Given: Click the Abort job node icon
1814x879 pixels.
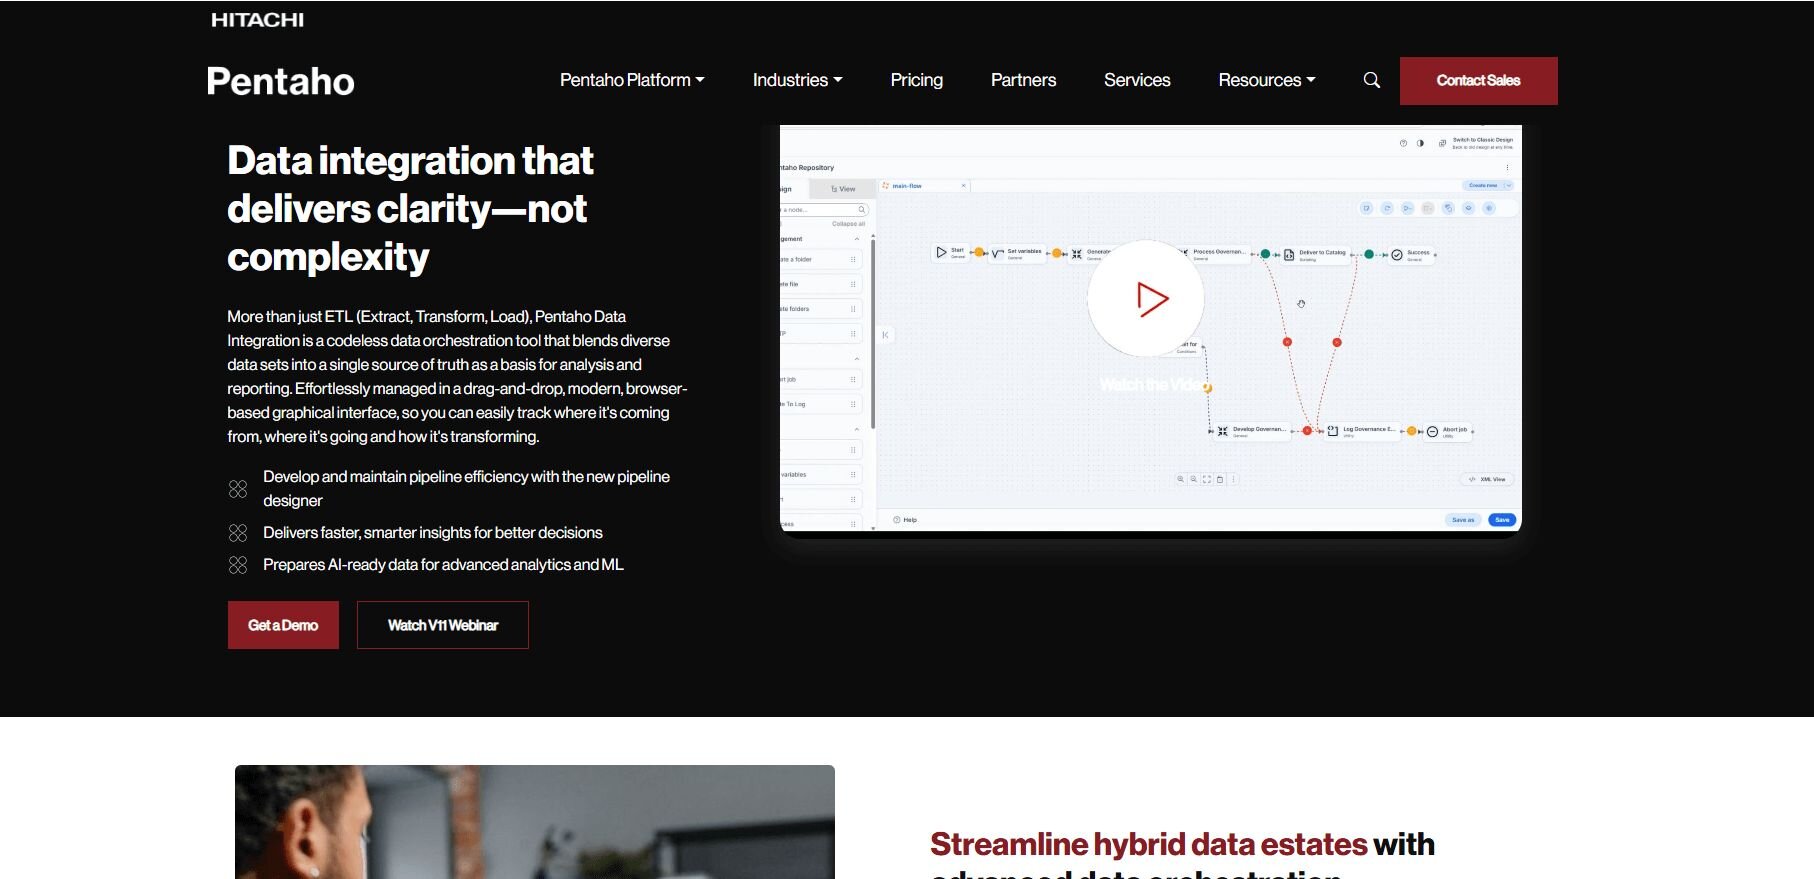Looking at the screenshot, I should (x=1432, y=431).
